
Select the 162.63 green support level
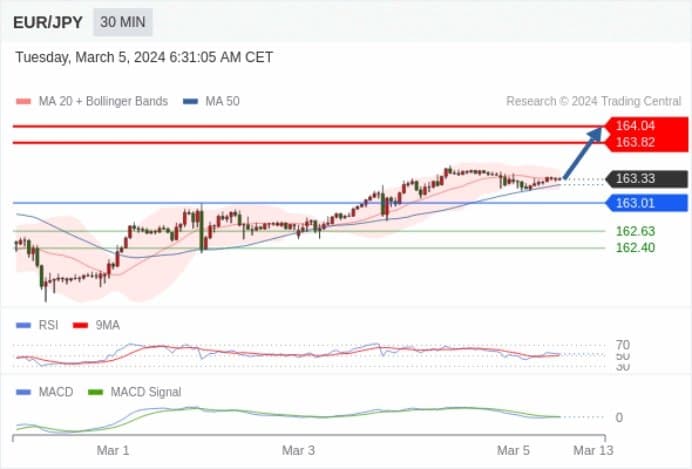(x=635, y=231)
